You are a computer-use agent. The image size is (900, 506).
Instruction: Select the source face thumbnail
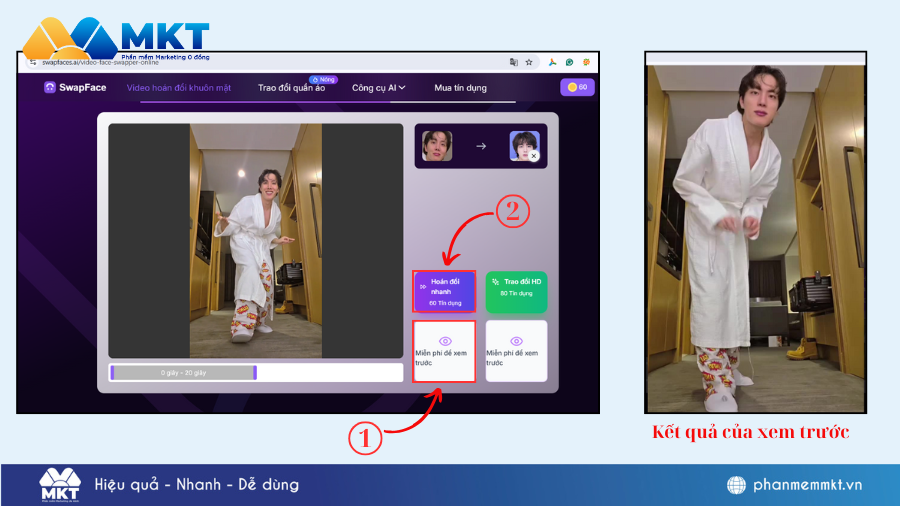pyautogui.click(x=437, y=146)
